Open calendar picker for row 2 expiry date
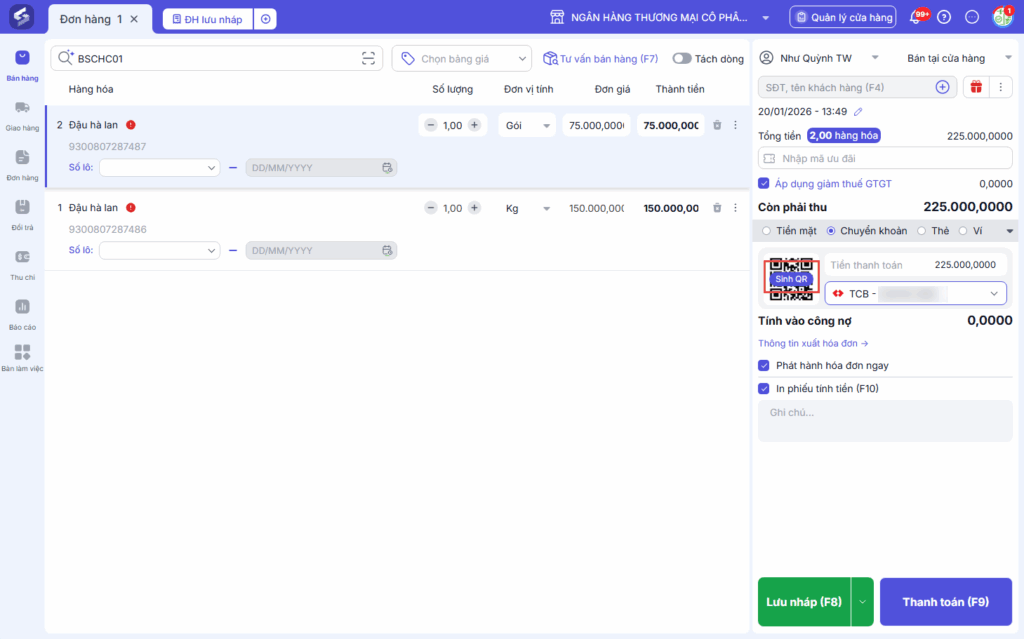 387,168
